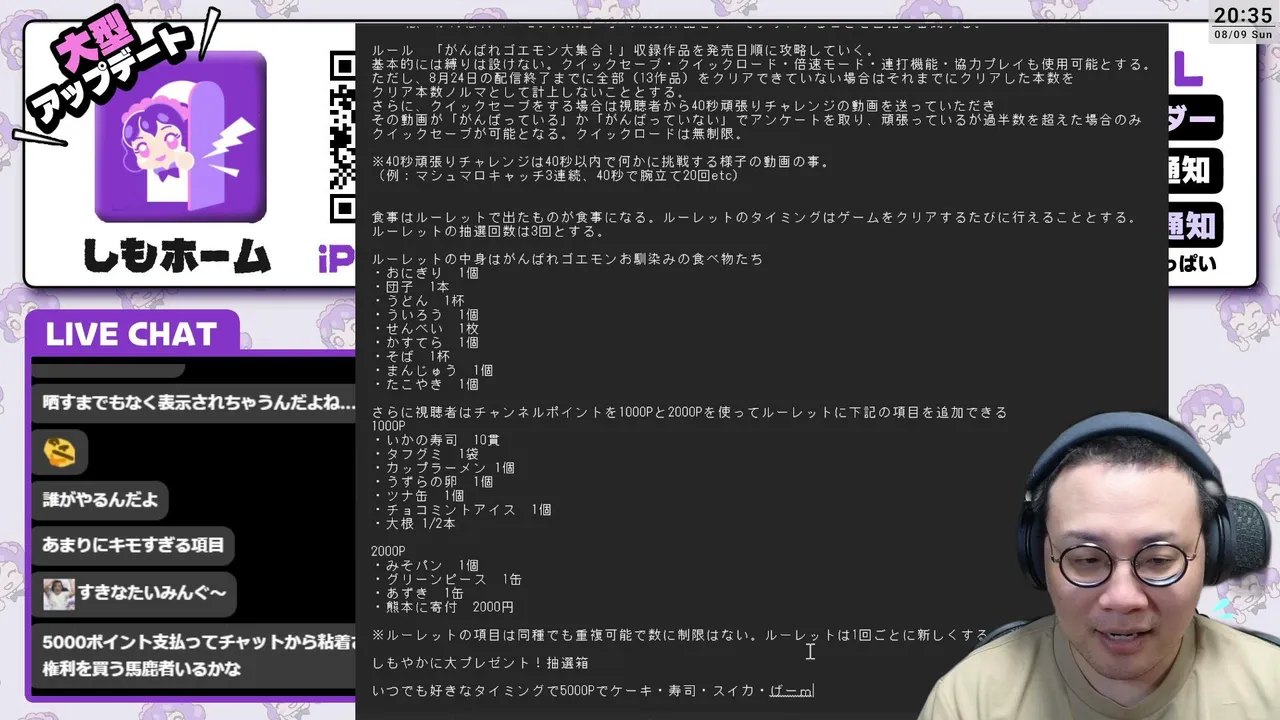Image resolution: width=1280 pixels, height=720 pixels.
Task: Click chat message あまりにキモすぎる項目
Action: [x=133, y=546]
